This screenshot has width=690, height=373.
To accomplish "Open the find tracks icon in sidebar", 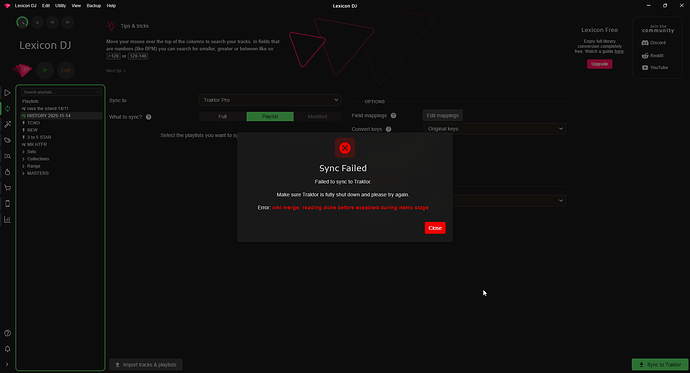I will [x=7, y=156].
